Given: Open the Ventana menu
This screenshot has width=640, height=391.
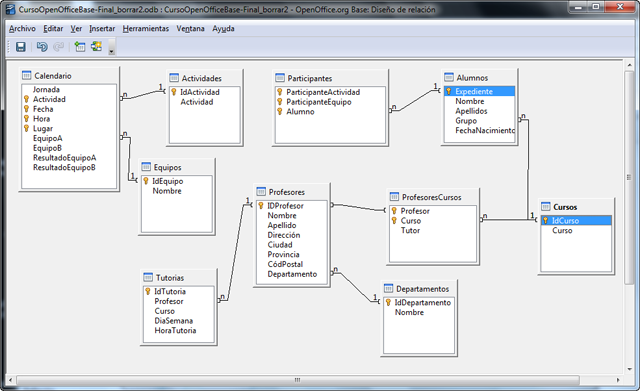Looking at the screenshot, I should click(x=190, y=29).
